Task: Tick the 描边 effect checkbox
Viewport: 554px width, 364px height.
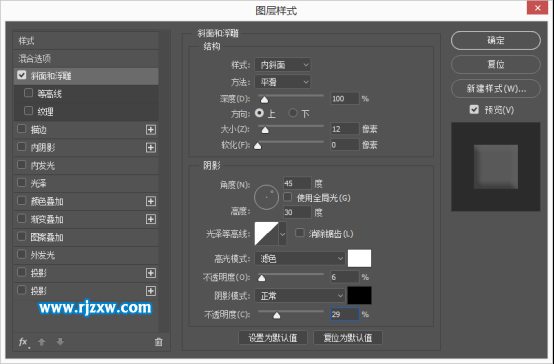Action: click(22, 129)
